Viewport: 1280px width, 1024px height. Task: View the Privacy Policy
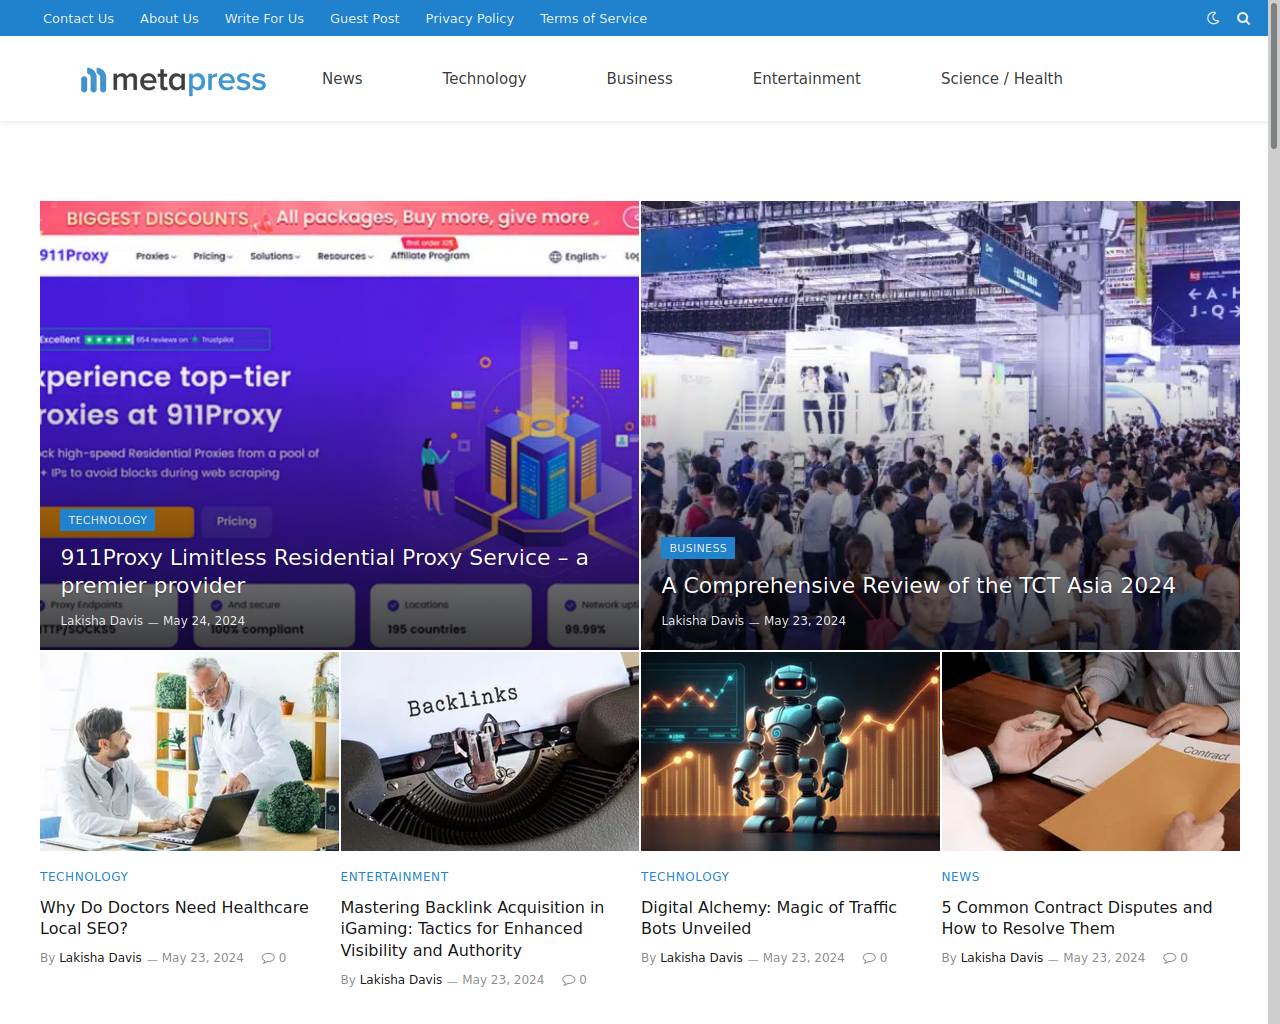click(470, 18)
